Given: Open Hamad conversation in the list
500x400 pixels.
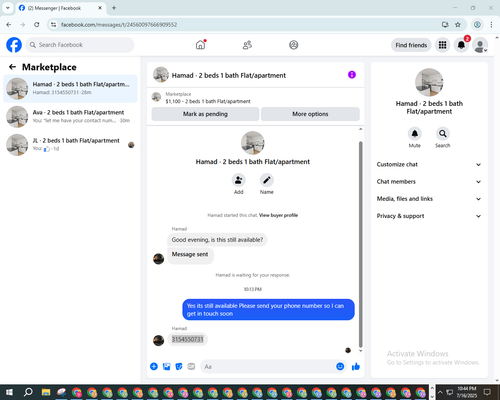Looking at the screenshot, I should 70,89.
